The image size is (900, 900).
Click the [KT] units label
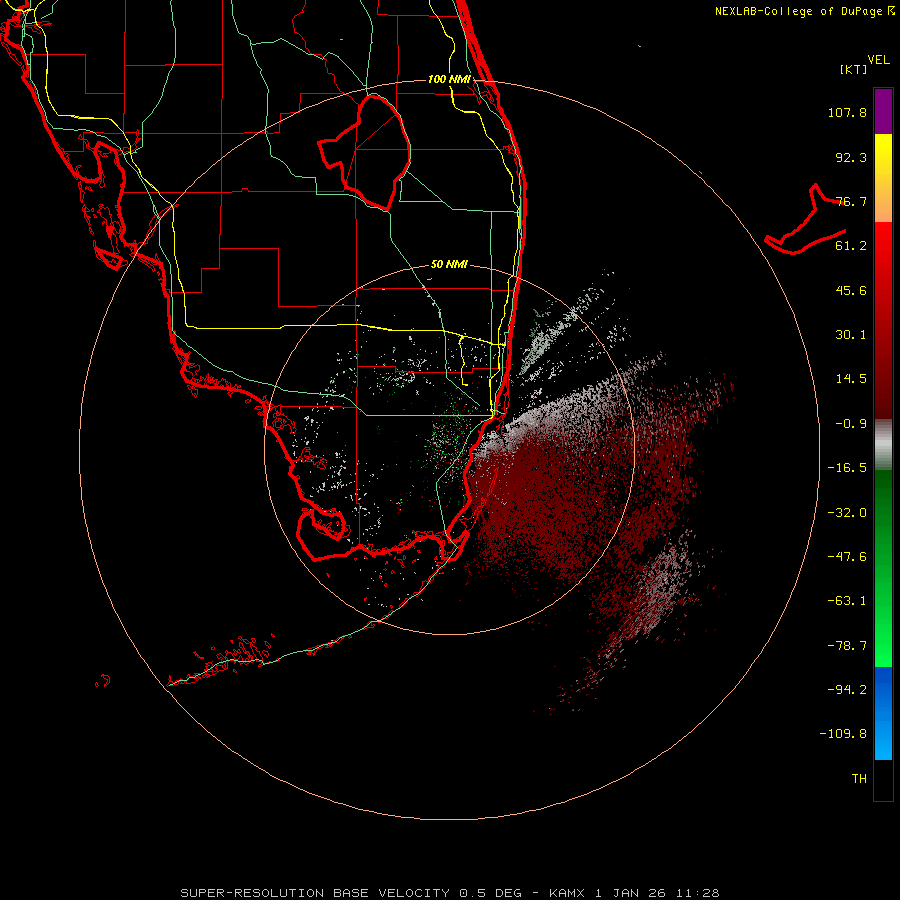pyautogui.click(x=854, y=69)
